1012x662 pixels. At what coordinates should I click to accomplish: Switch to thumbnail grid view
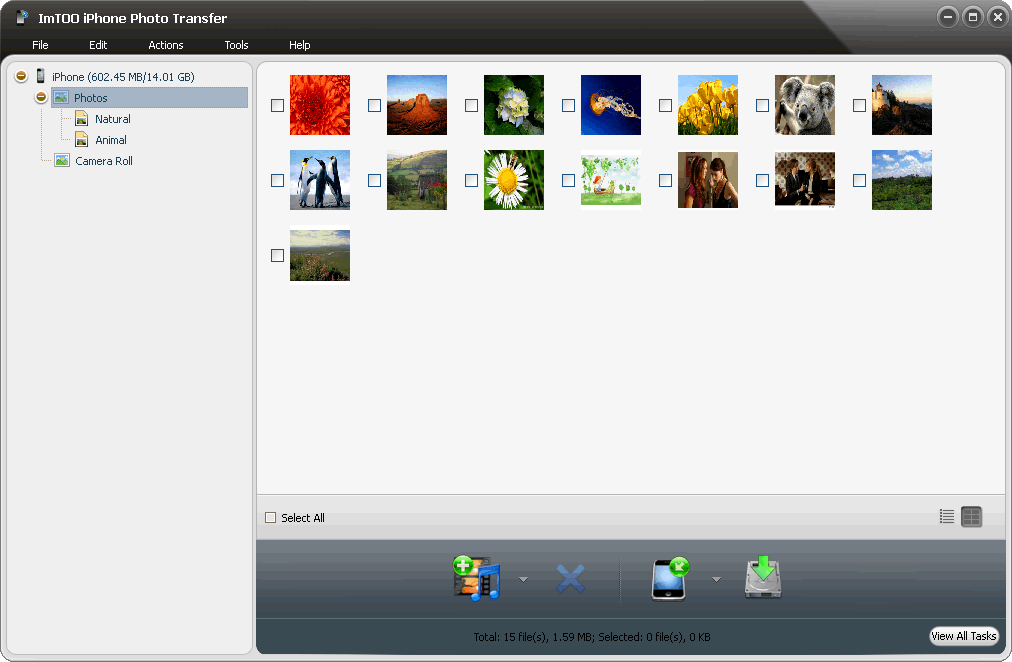point(971,517)
